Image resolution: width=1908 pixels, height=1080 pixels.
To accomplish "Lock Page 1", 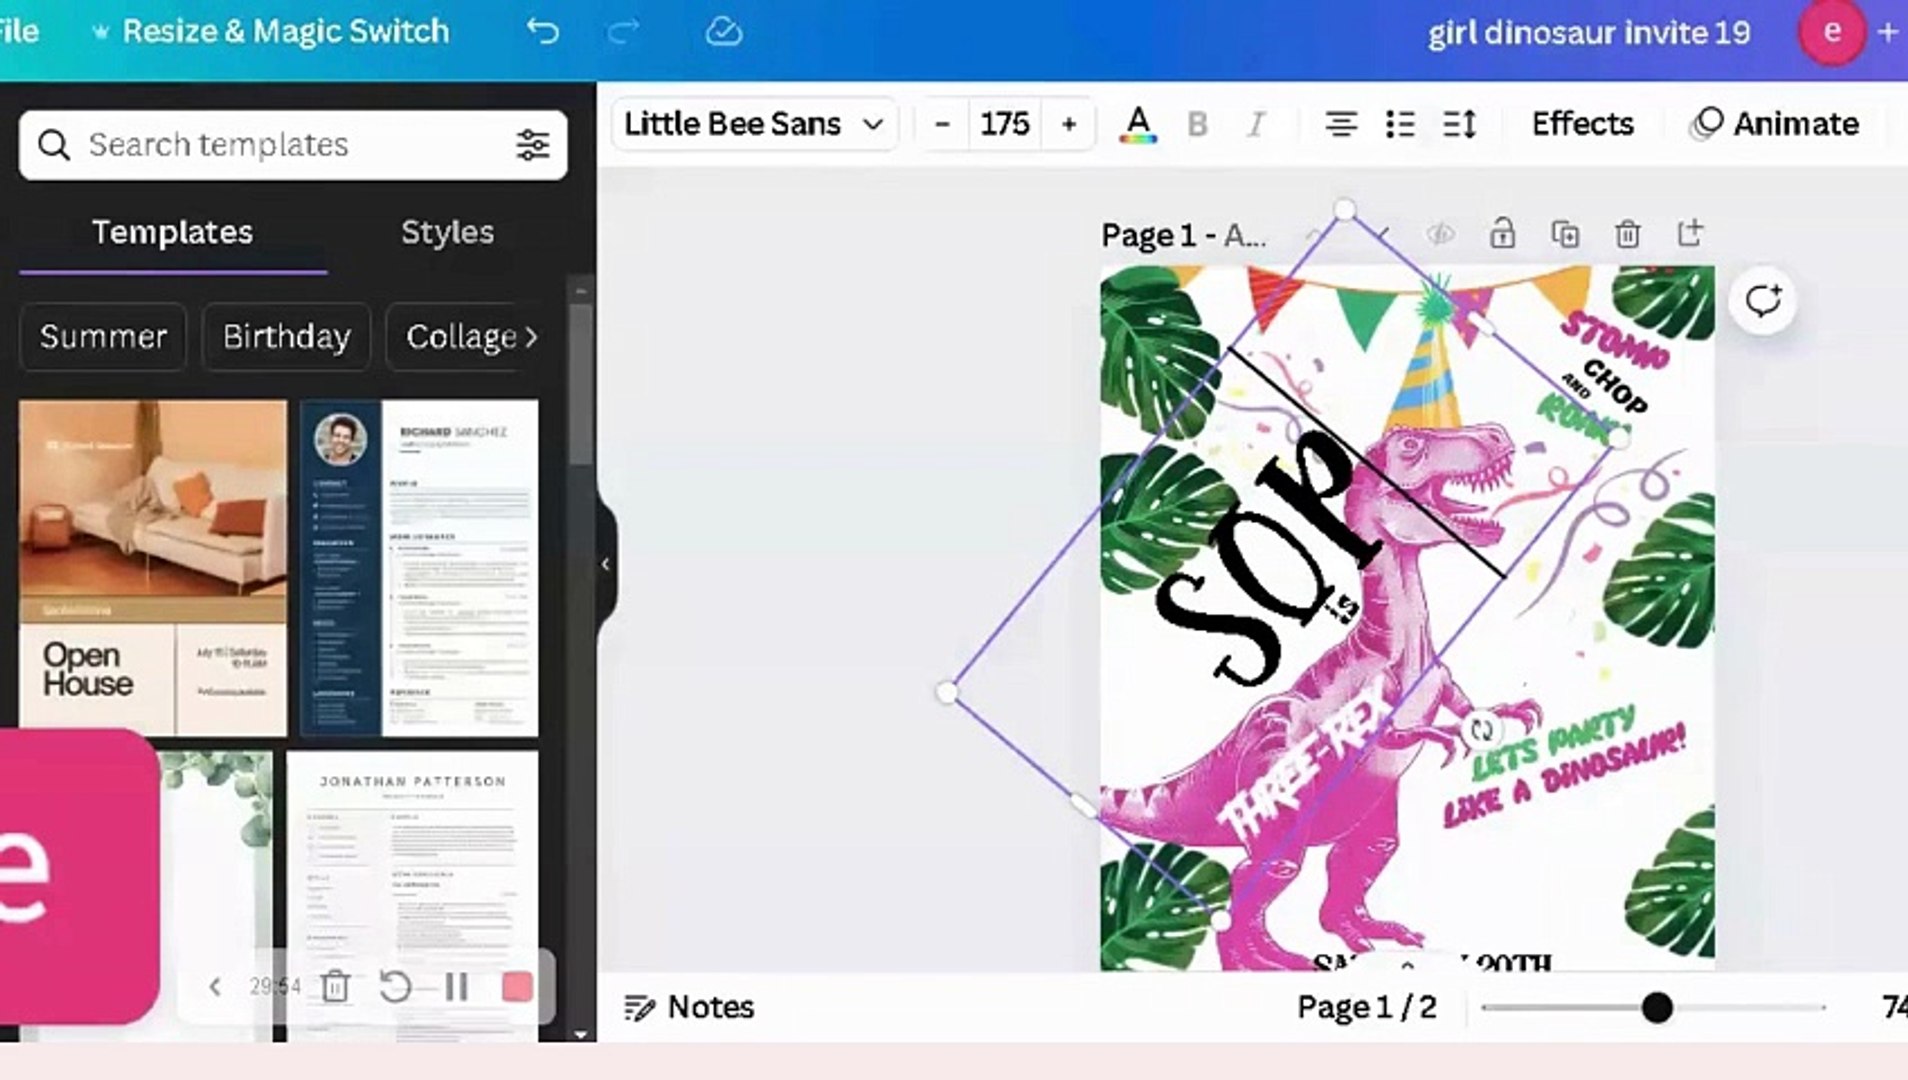I will 1504,234.
